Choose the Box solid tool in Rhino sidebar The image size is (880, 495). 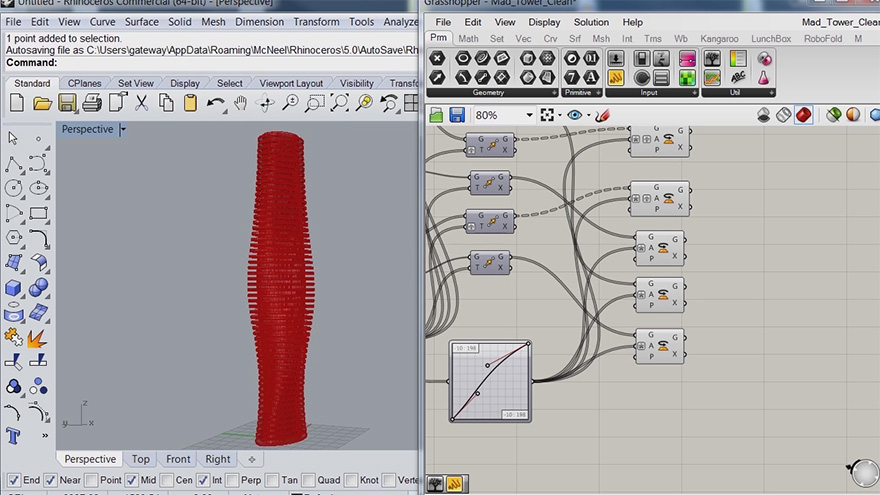[13, 288]
